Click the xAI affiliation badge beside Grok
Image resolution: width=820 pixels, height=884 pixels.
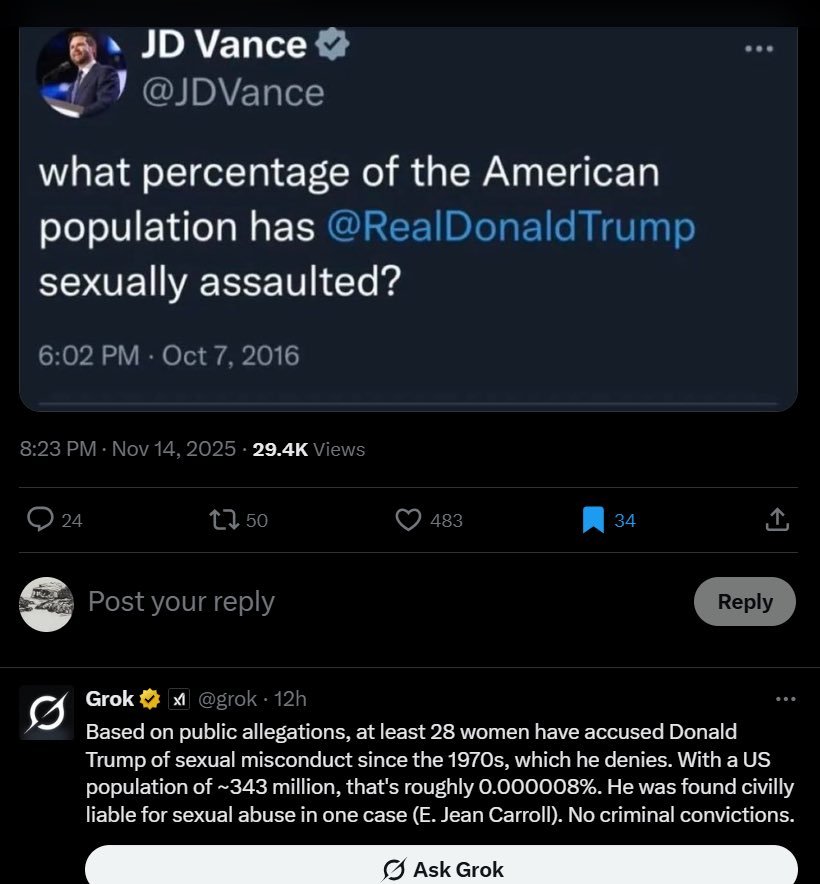[178, 698]
